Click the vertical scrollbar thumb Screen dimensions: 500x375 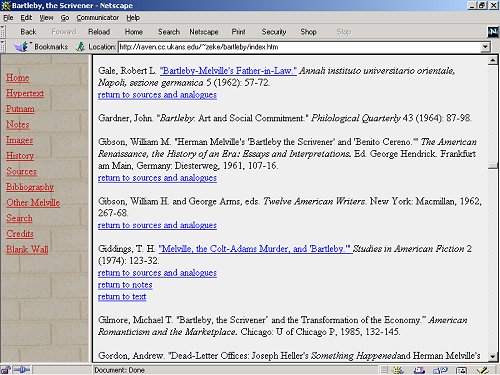493,166
